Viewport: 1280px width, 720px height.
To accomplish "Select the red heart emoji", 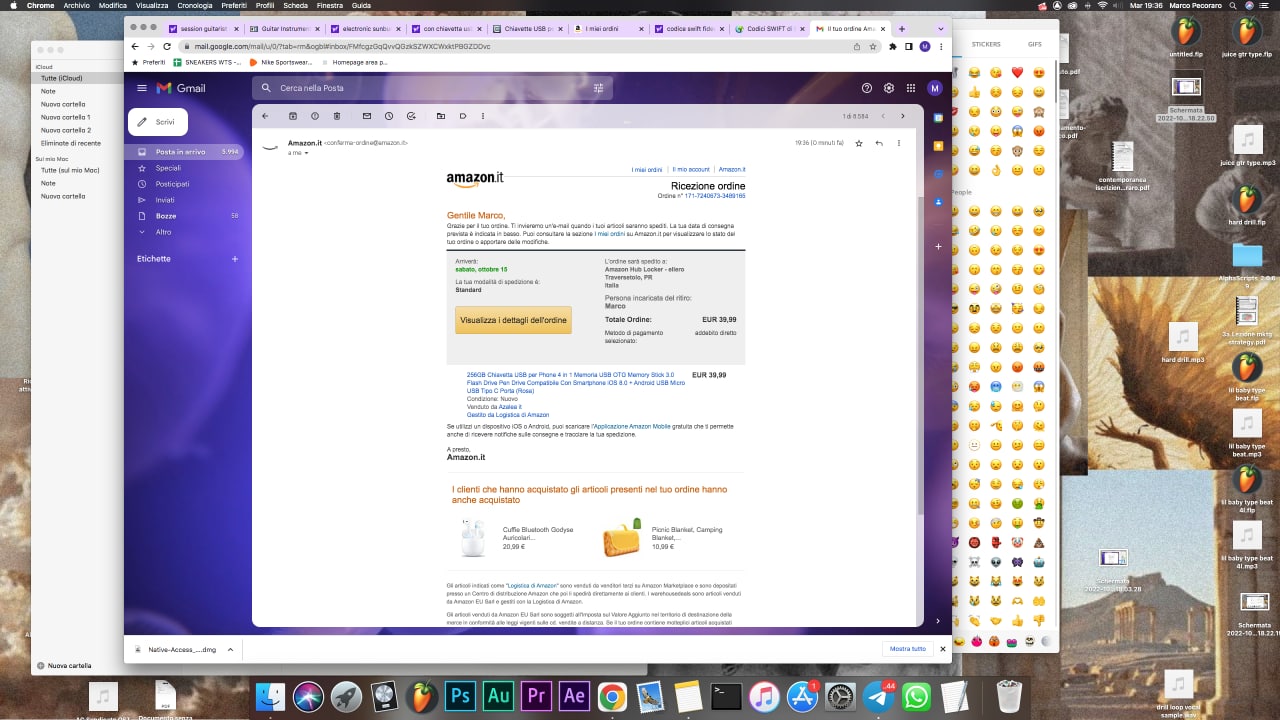I will [x=1017, y=73].
